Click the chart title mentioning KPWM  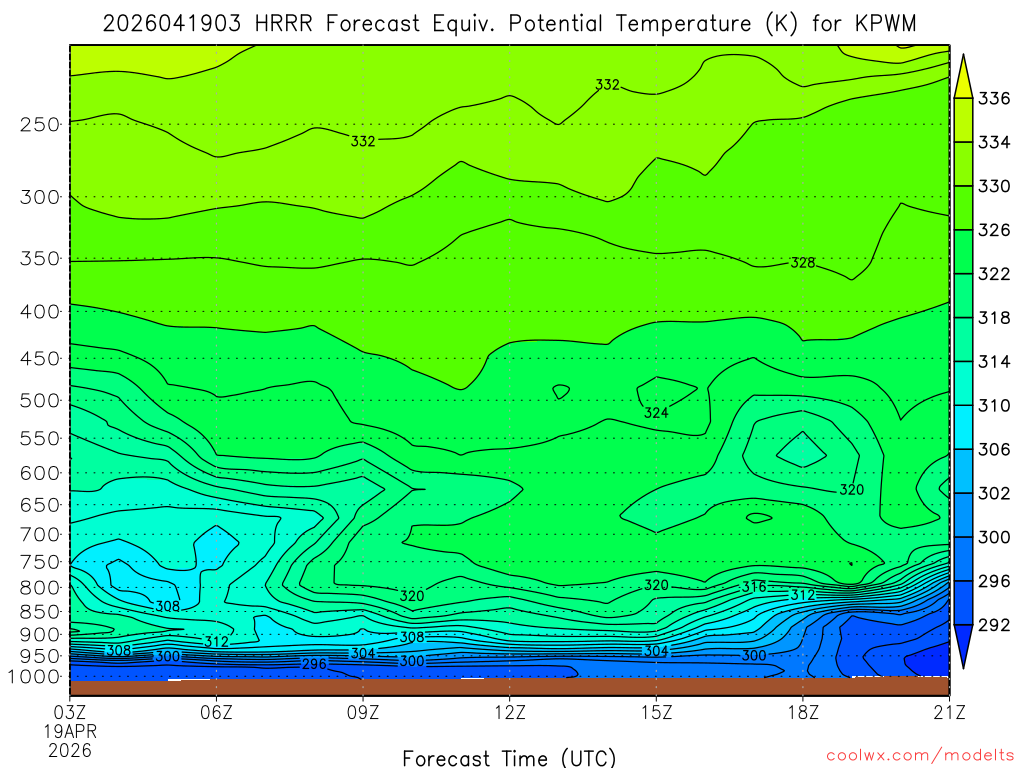click(x=509, y=24)
